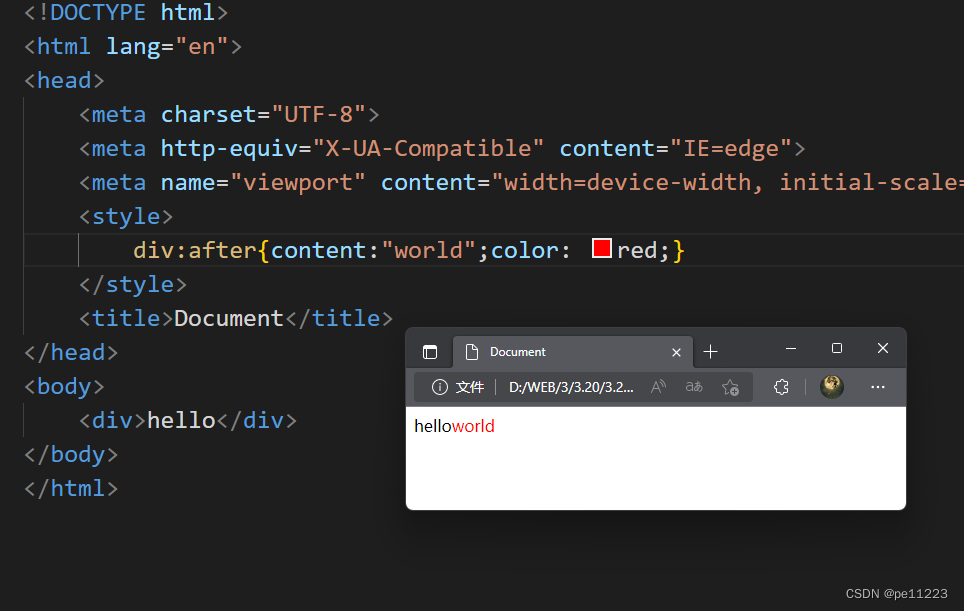Click the meta name="viewport" line

[521, 183]
